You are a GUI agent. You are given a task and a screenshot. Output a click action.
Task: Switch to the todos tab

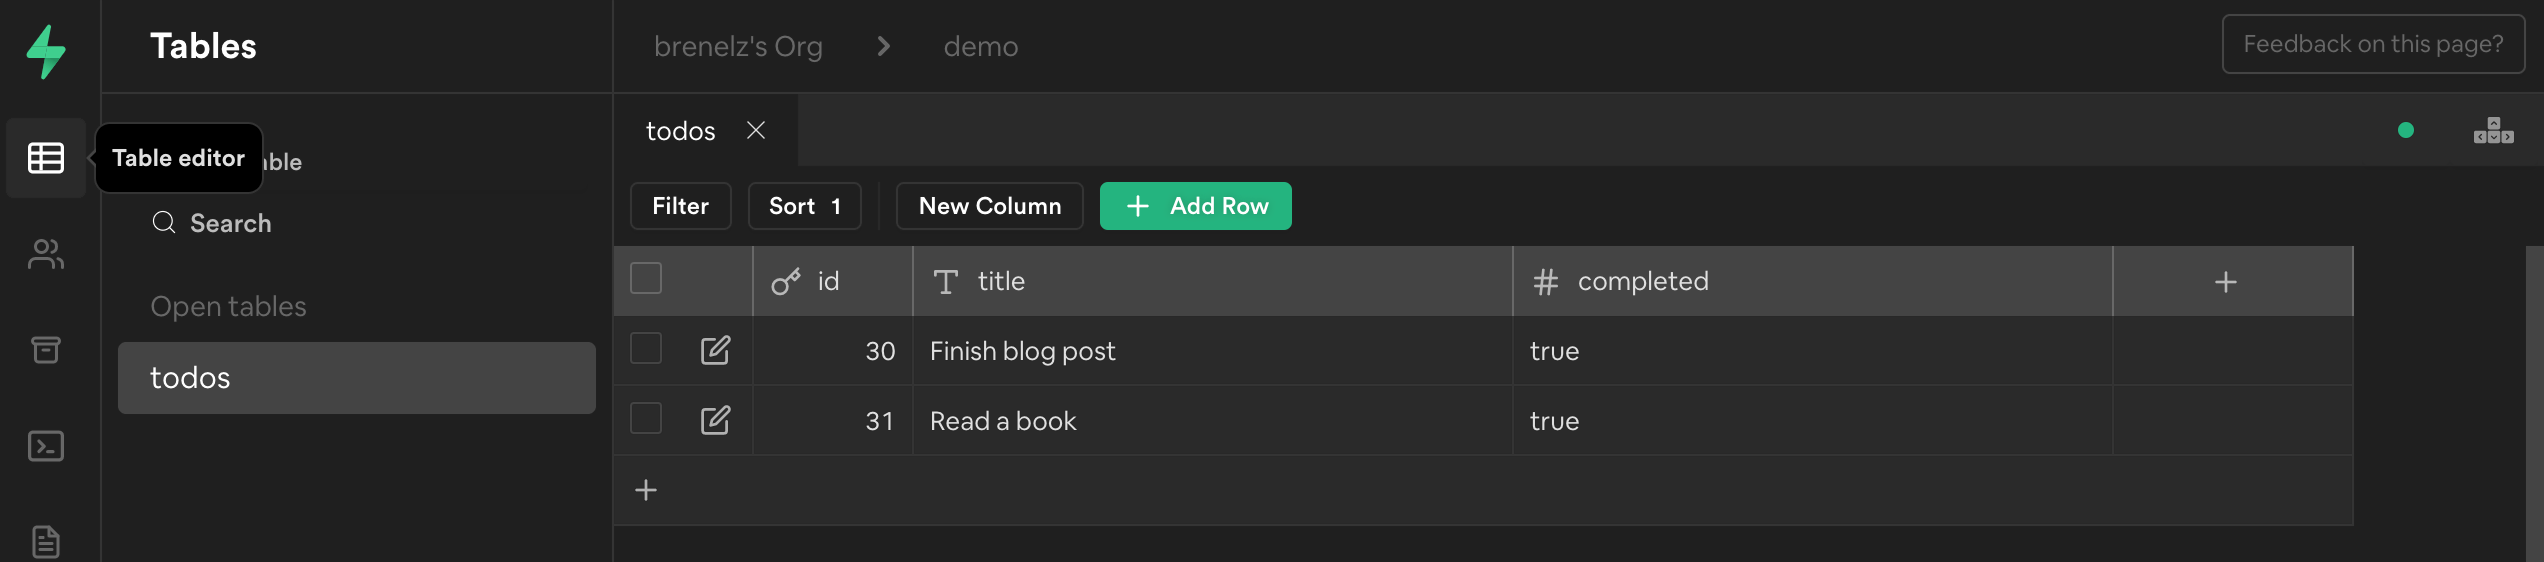(681, 131)
